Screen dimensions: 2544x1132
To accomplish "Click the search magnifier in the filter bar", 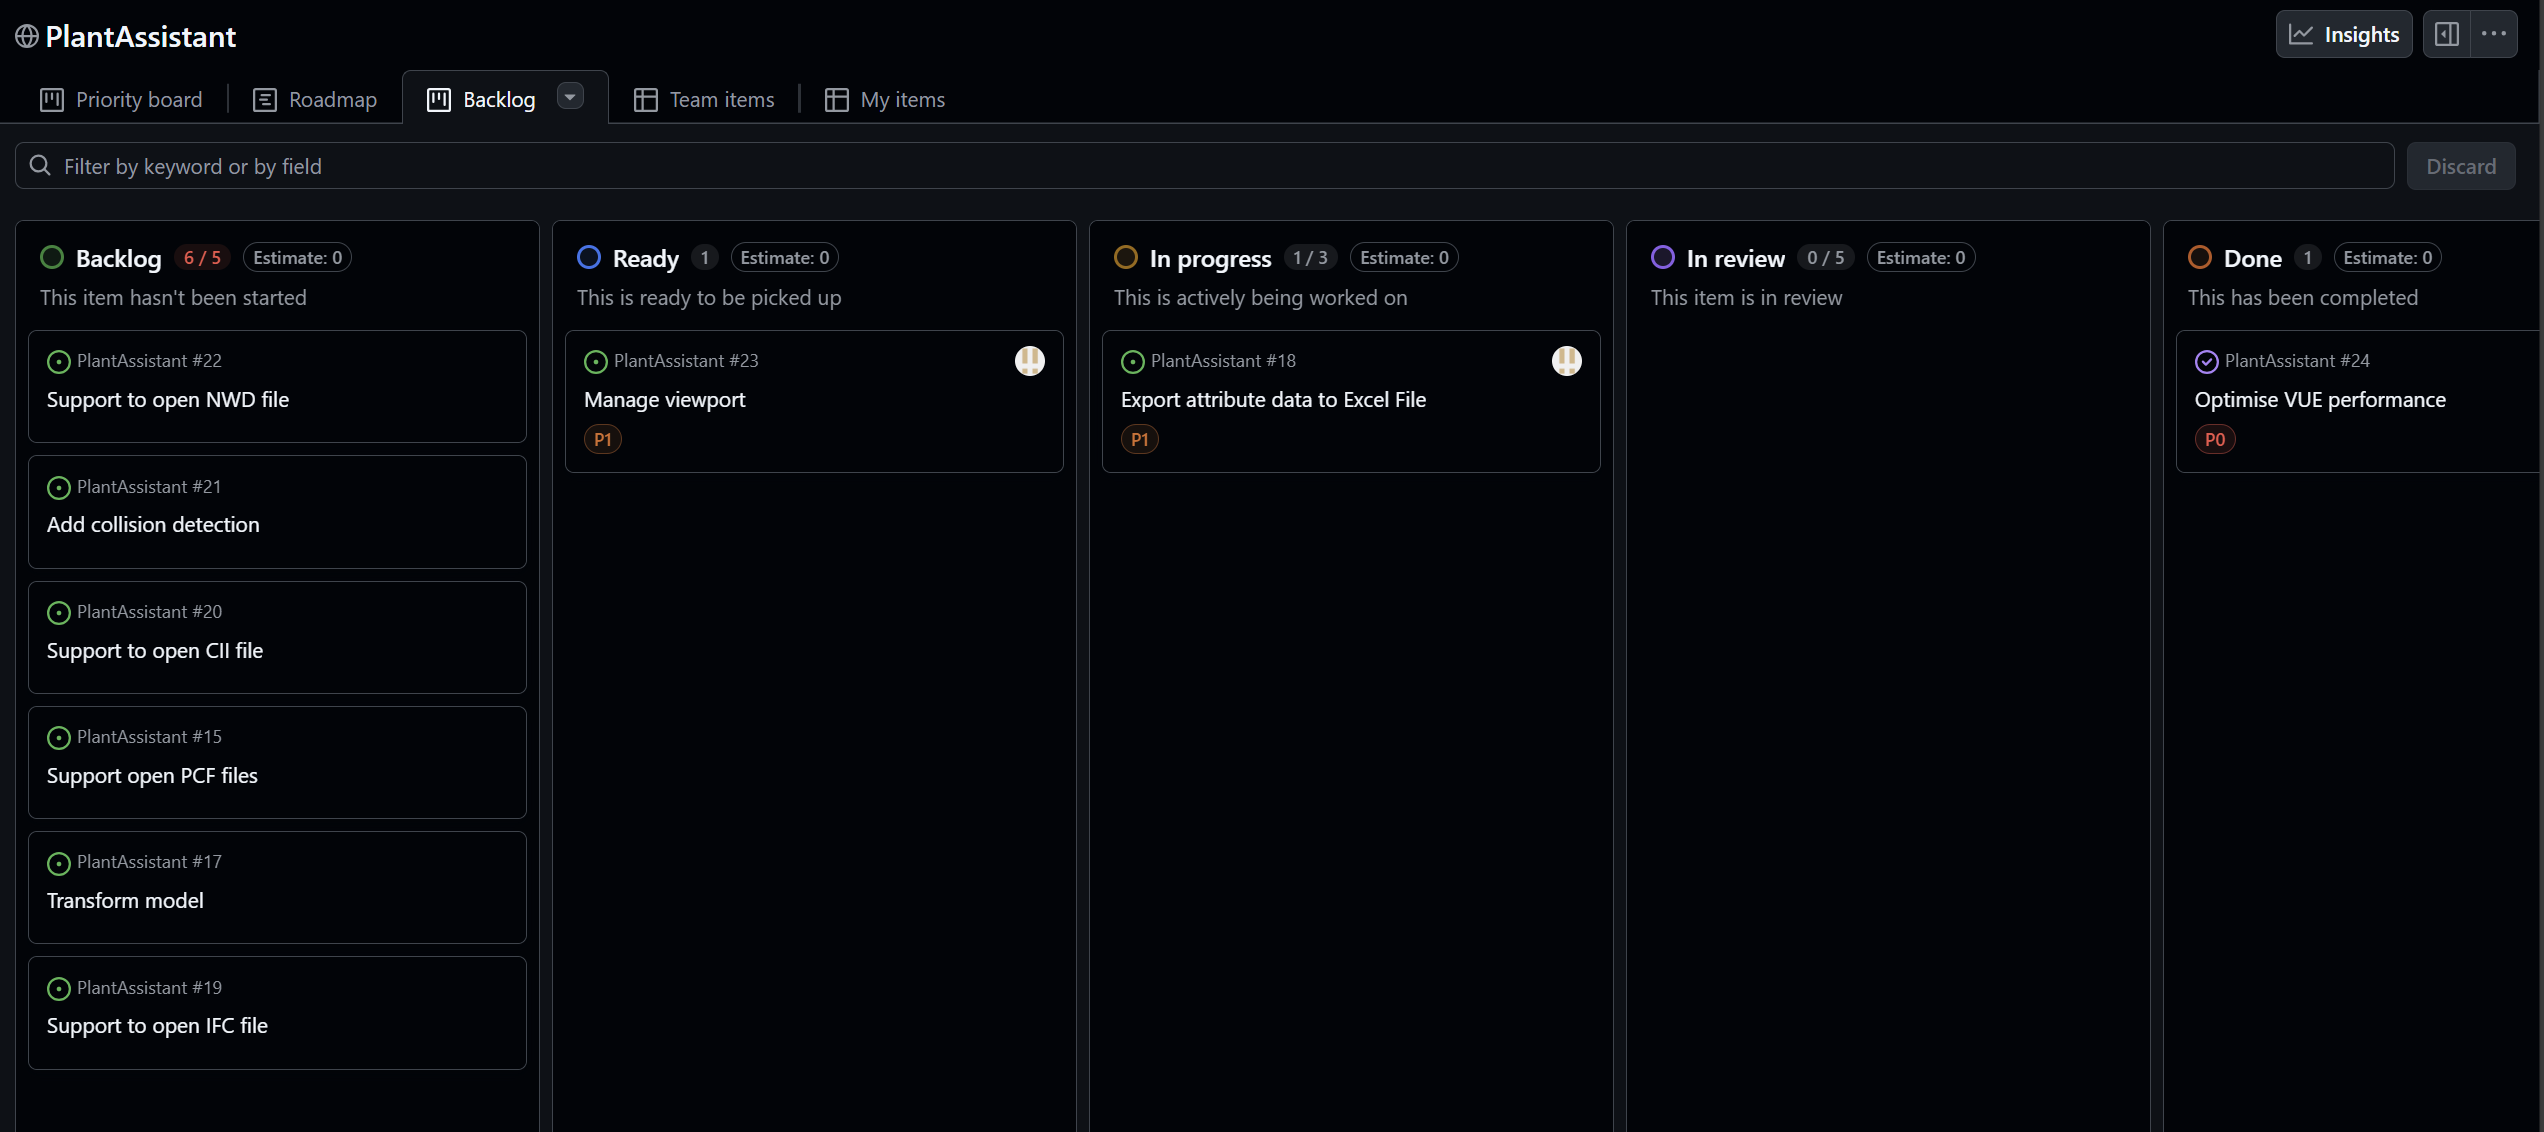I will tap(41, 166).
